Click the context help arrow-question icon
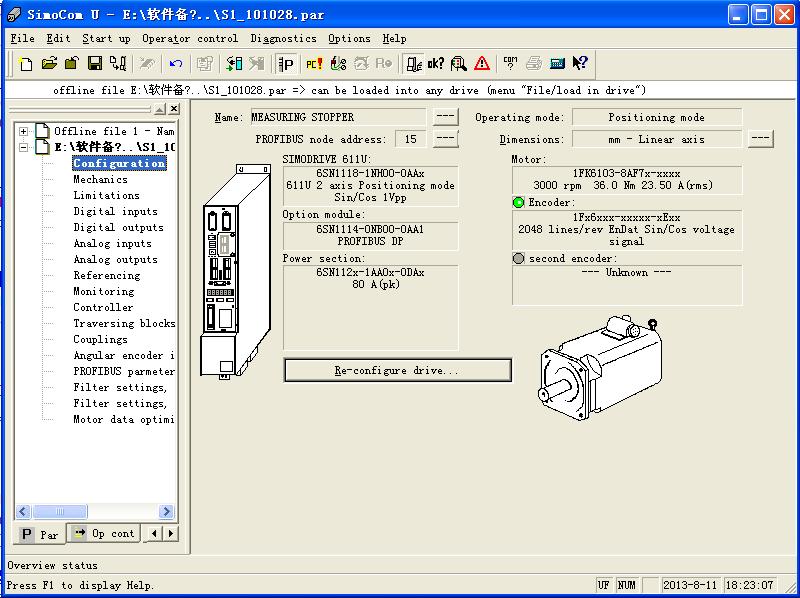800x598 pixels. [x=580, y=64]
